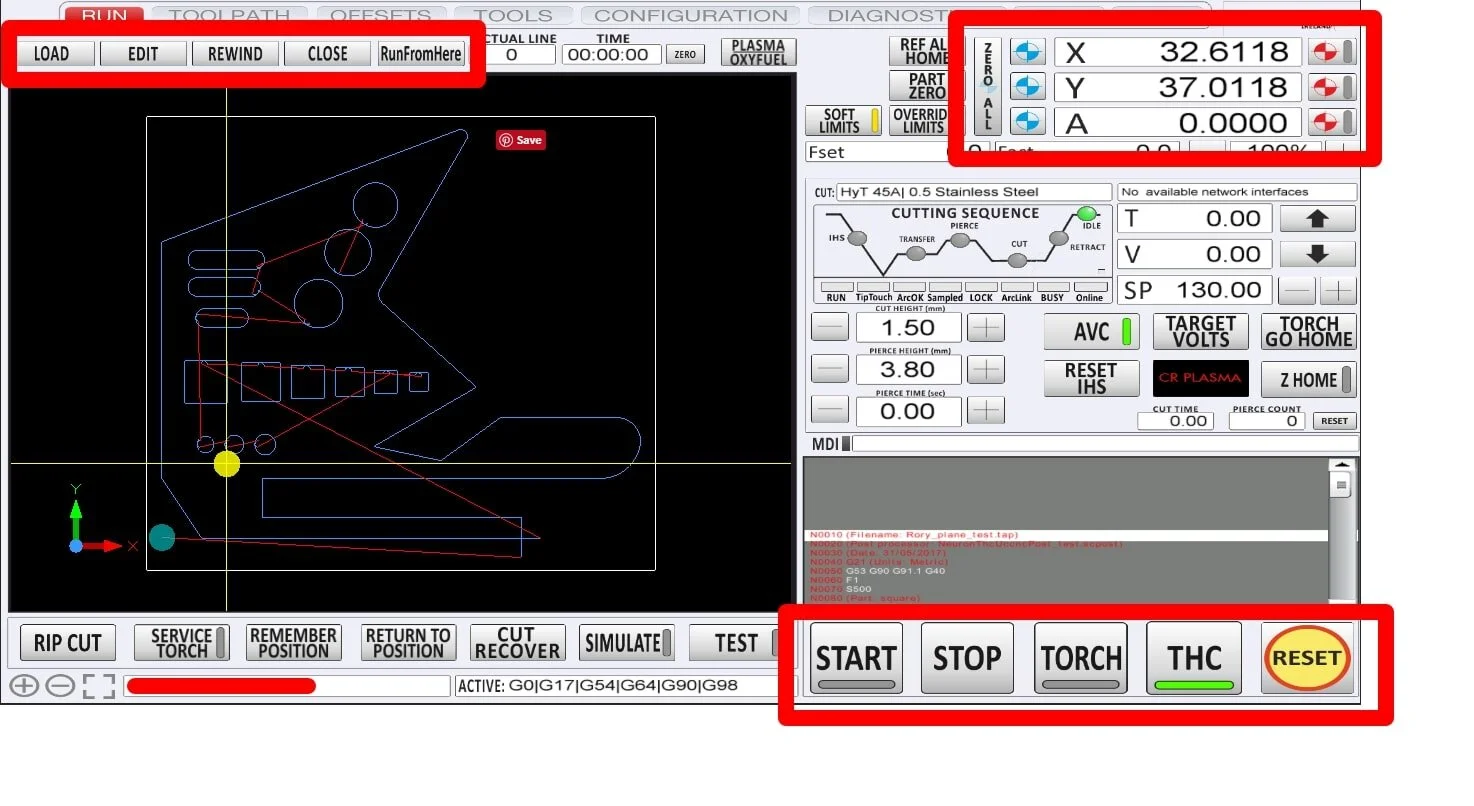Open the DIAGNOSTICS tab

point(886,15)
